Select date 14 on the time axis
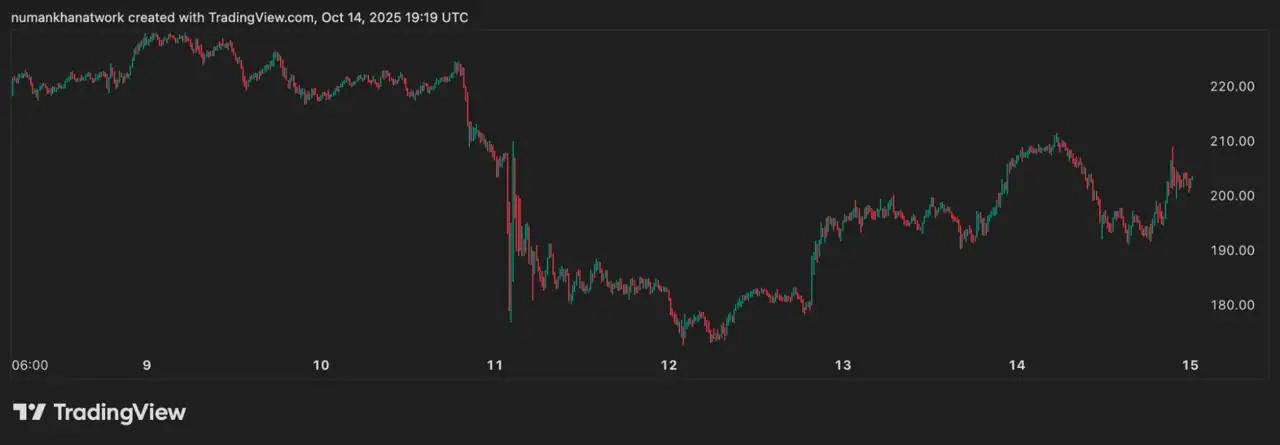The height and width of the screenshot is (445, 1280). (1017, 365)
